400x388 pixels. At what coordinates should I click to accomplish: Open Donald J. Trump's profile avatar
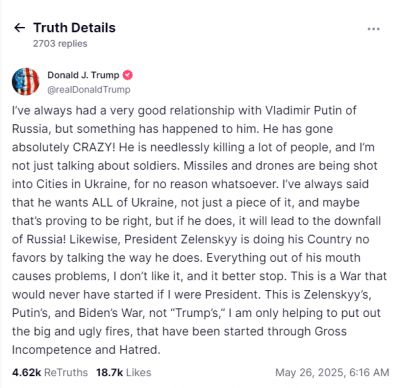(26, 82)
